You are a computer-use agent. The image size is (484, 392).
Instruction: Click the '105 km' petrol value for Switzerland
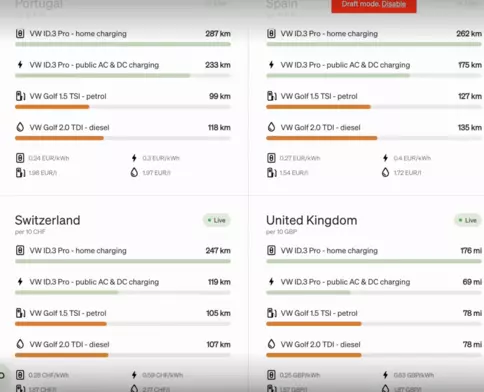[x=218, y=313]
